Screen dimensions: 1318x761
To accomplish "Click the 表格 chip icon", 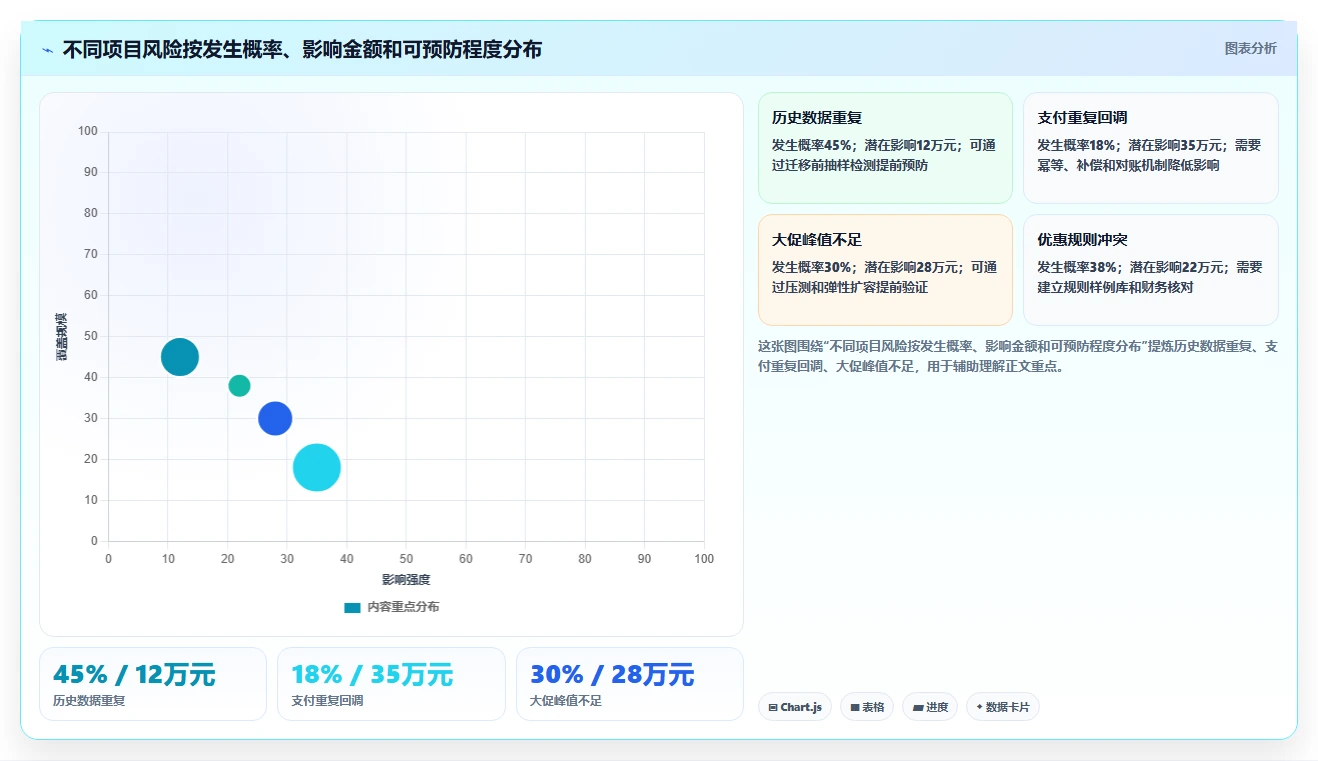I will 855,707.
